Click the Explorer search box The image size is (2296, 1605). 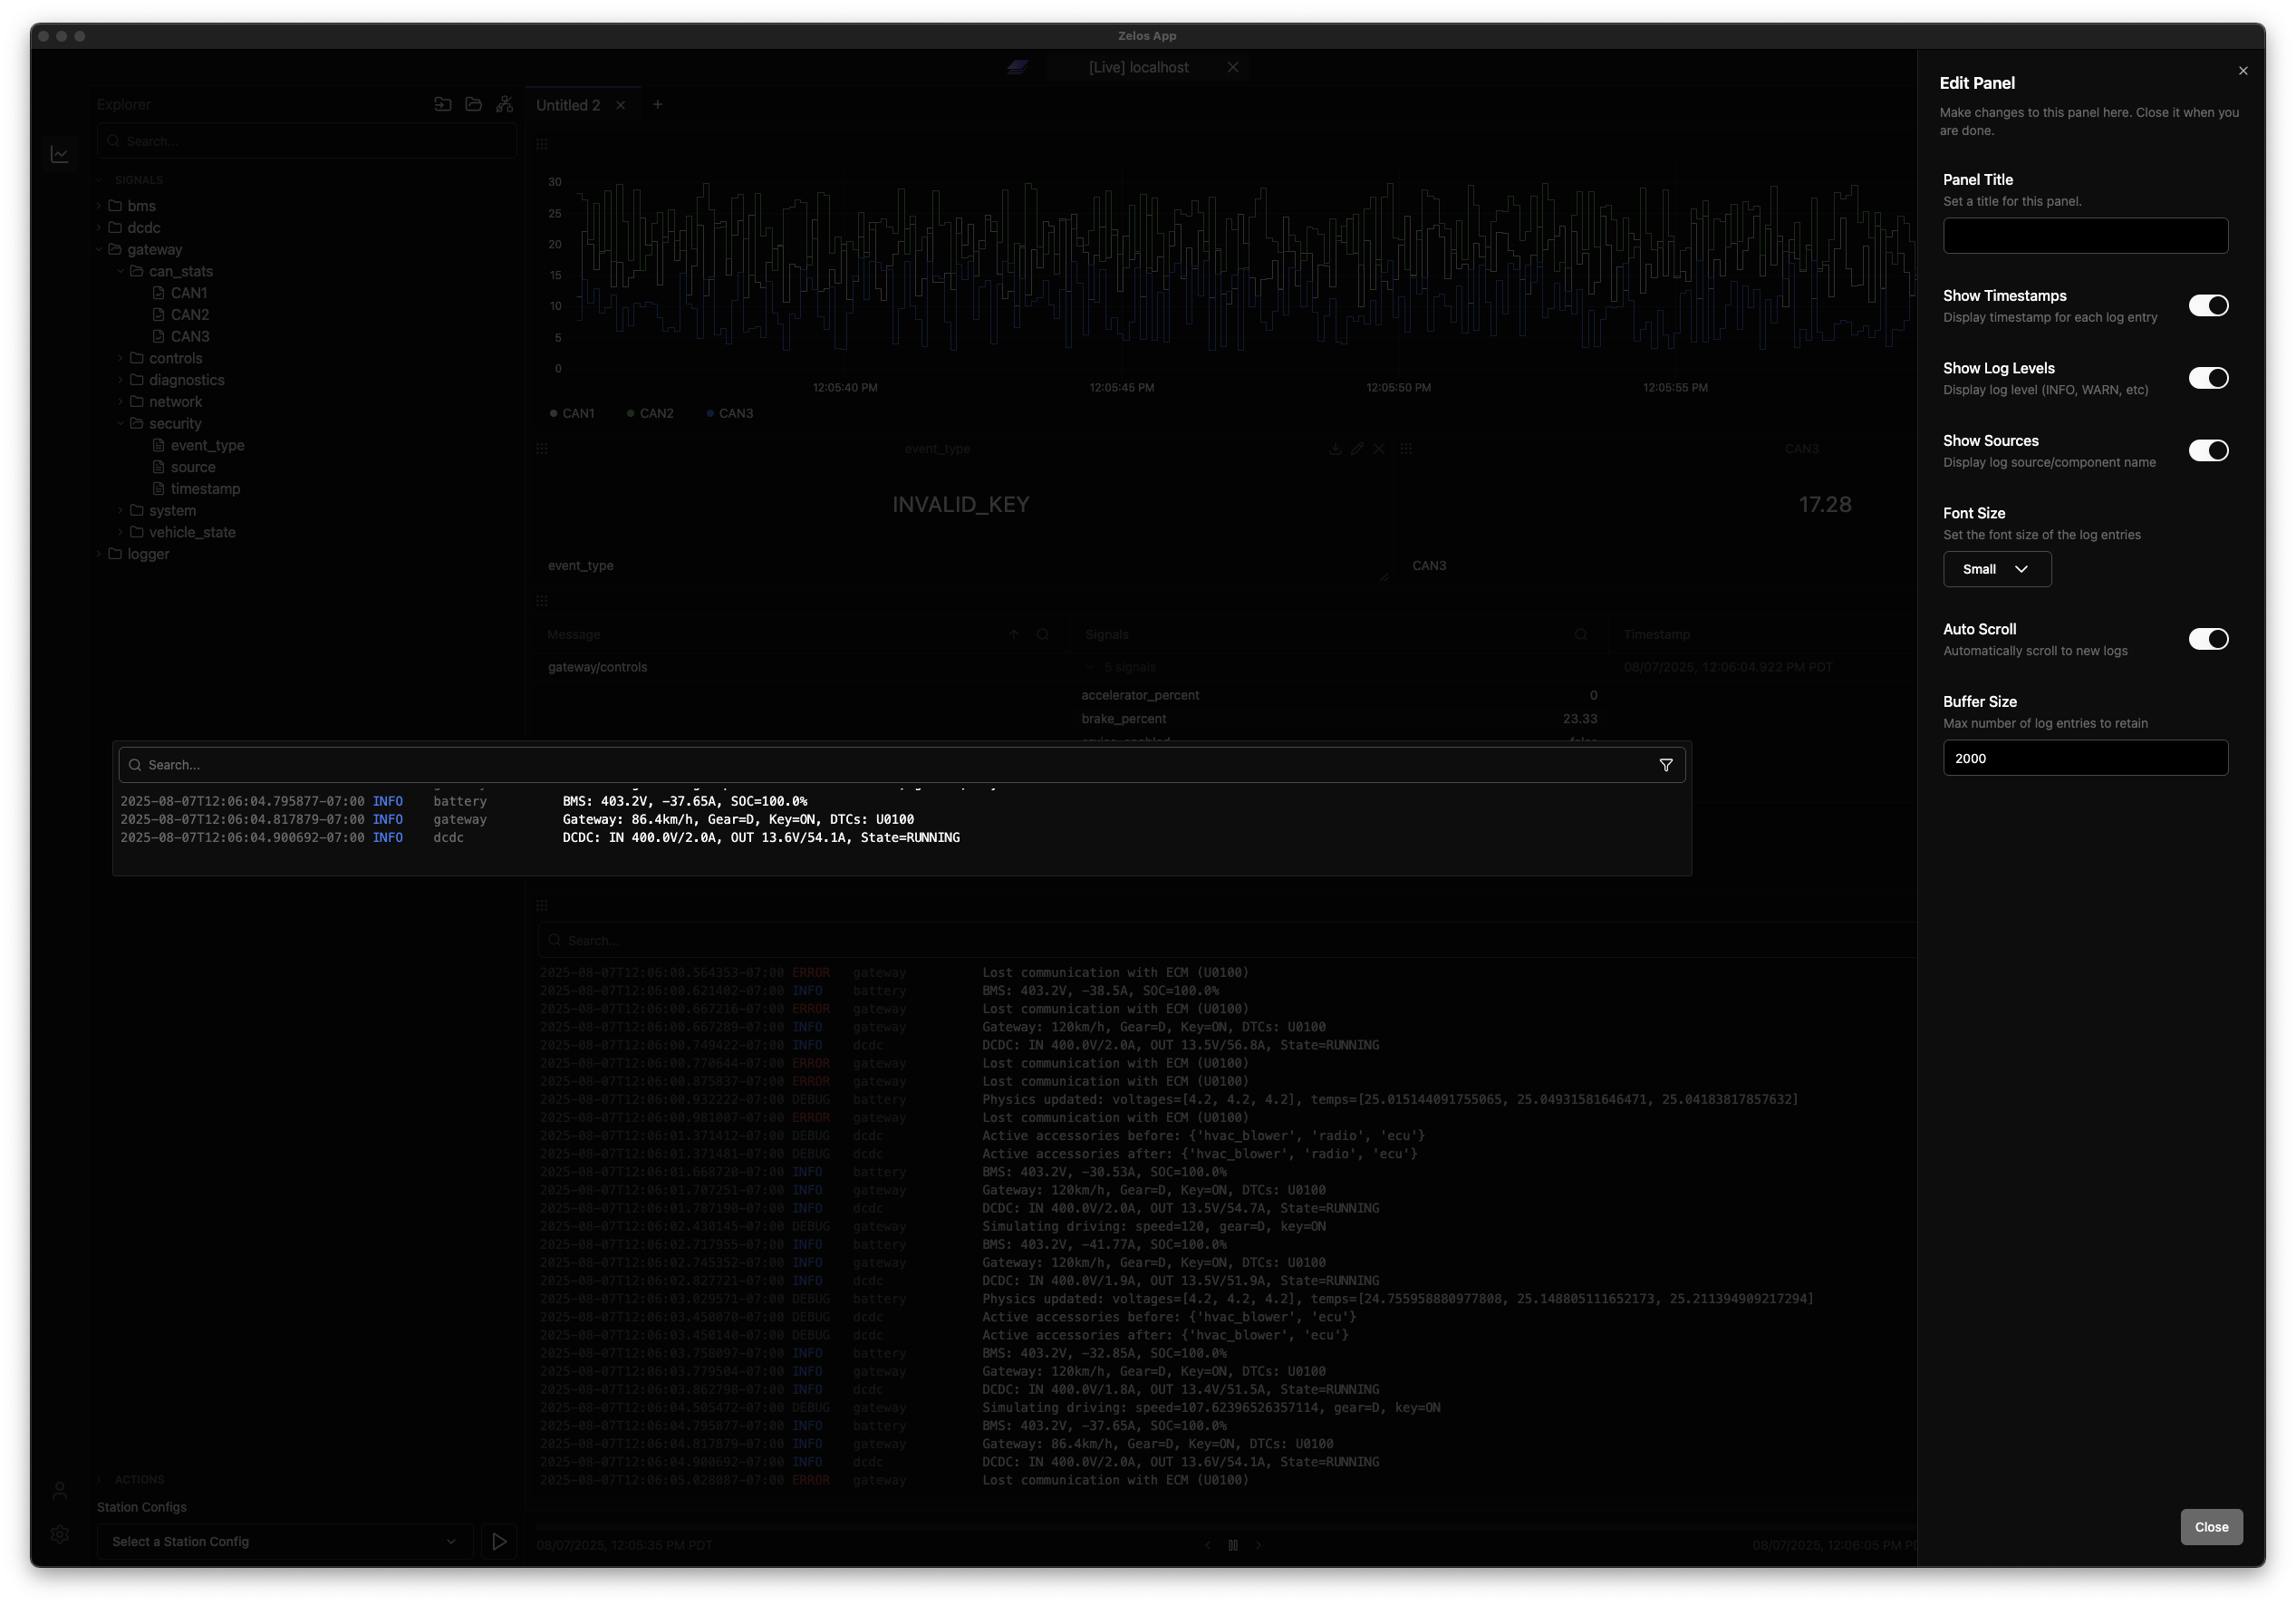pos(307,141)
